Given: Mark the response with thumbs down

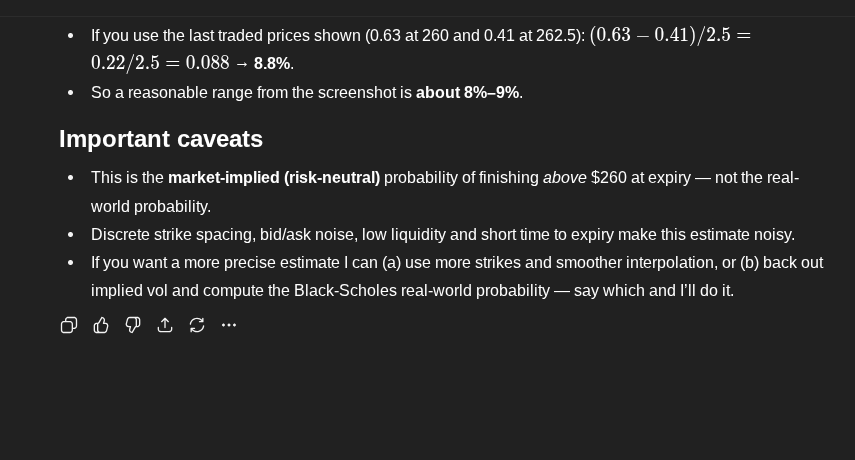Looking at the screenshot, I should coord(133,325).
